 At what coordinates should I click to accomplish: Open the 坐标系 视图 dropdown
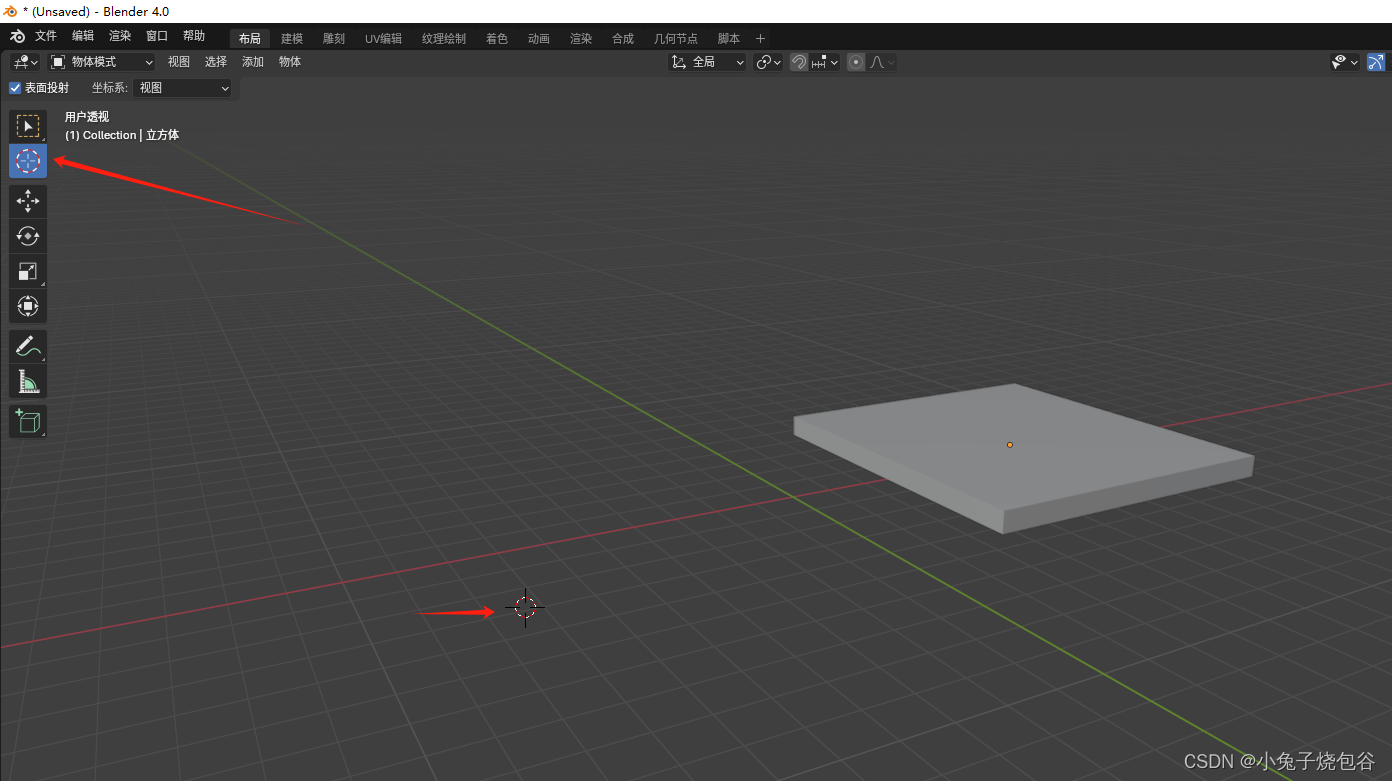pos(183,88)
